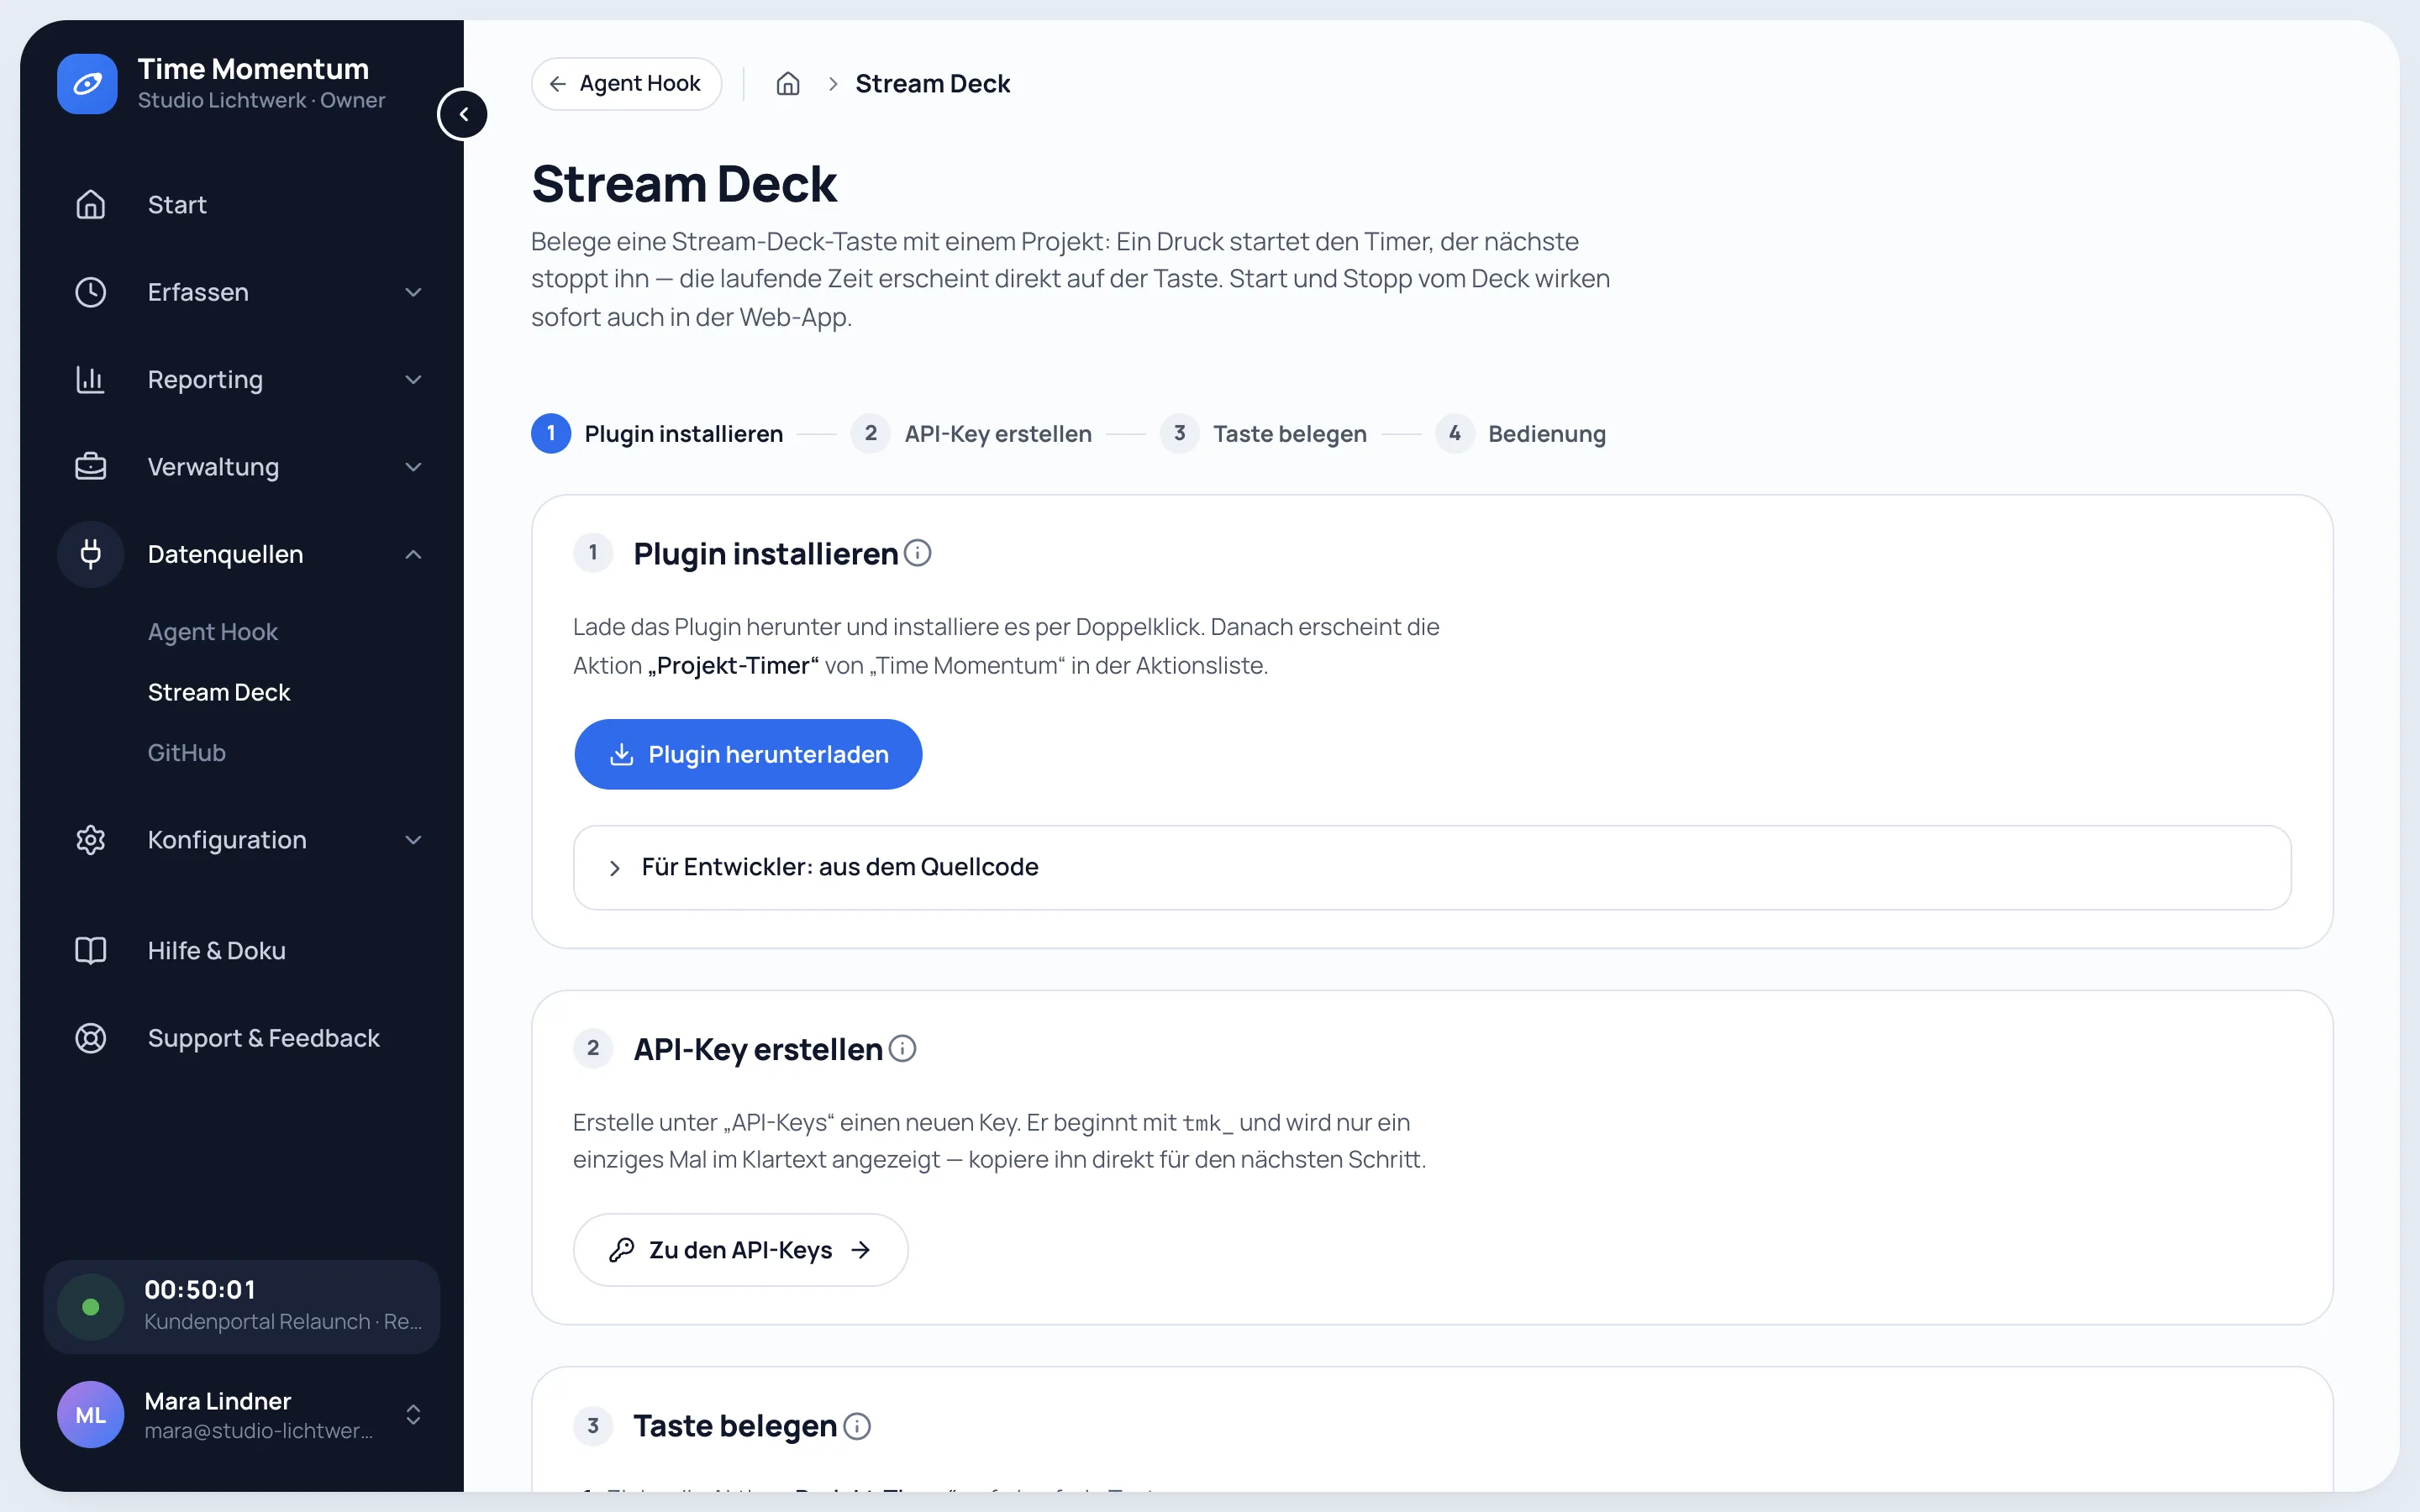
Task: Click info icon next to API-Key erstellen heading
Action: [902, 1048]
